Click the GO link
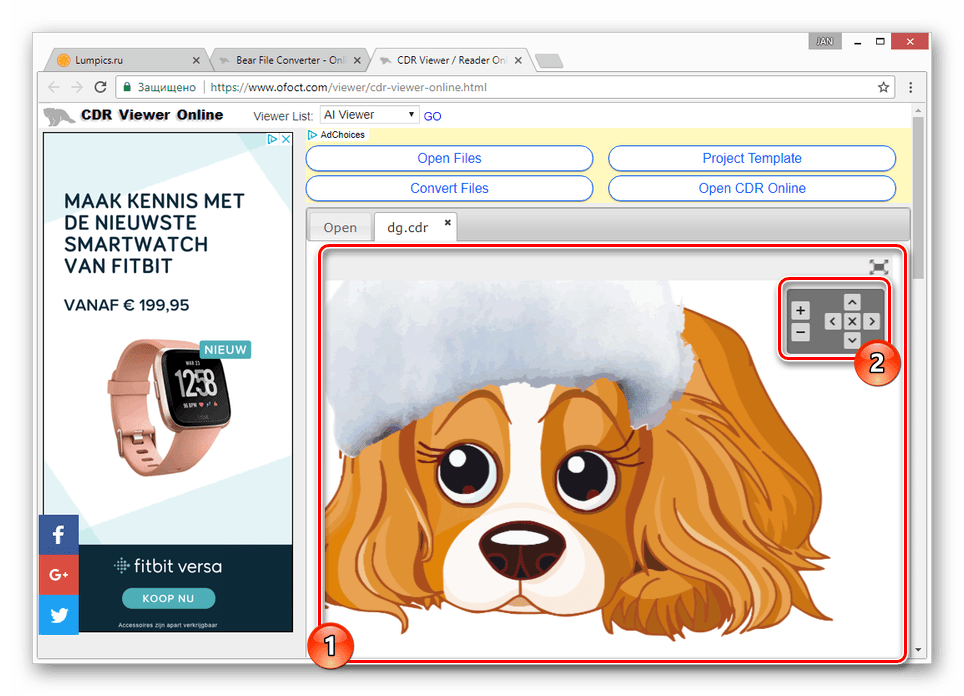Image resolution: width=964 pixels, height=696 pixels. (x=432, y=116)
